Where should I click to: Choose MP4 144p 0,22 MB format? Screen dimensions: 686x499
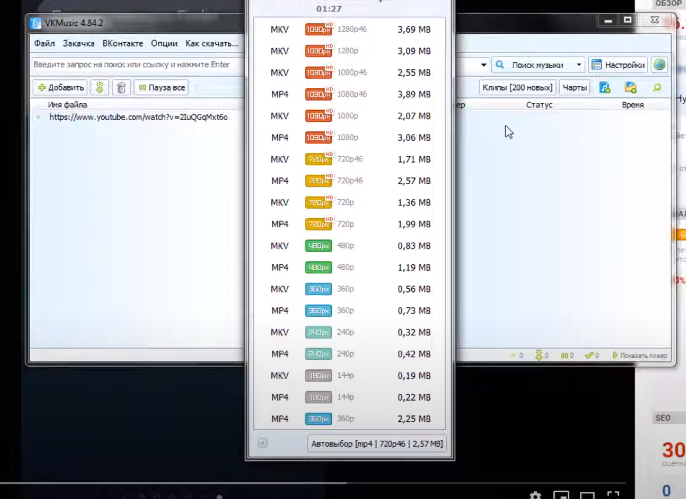pyautogui.click(x=350, y=397)
